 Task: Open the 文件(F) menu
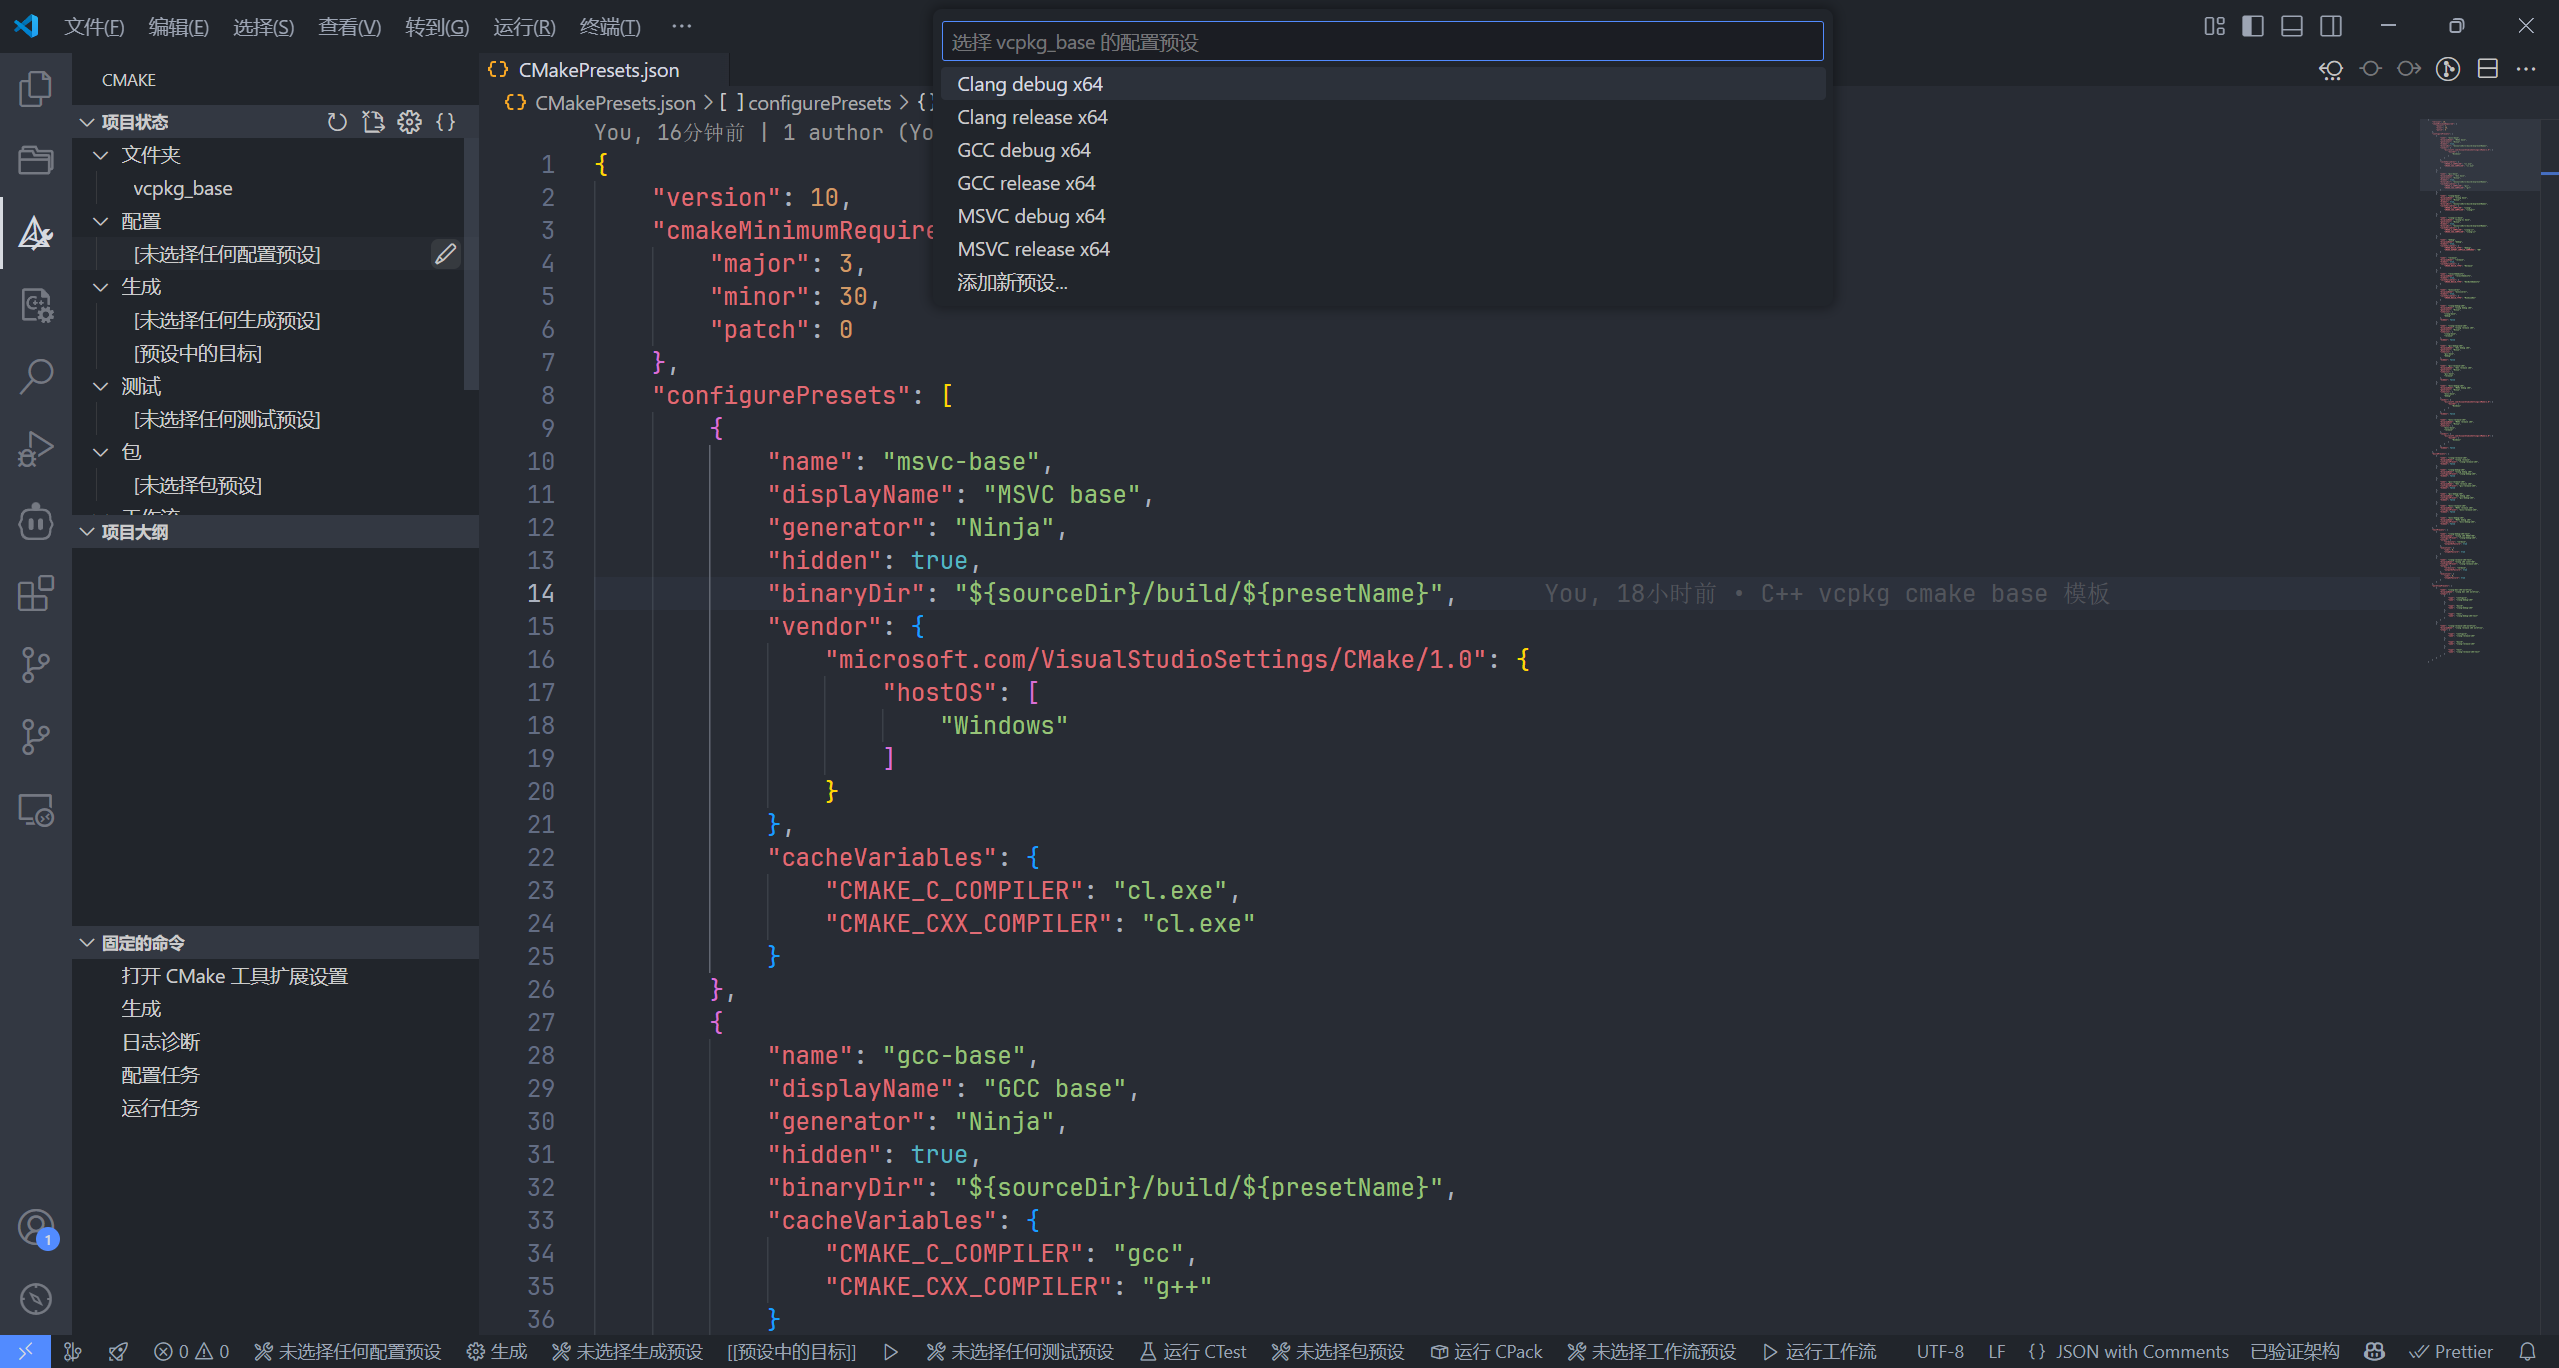coord(94,27)
